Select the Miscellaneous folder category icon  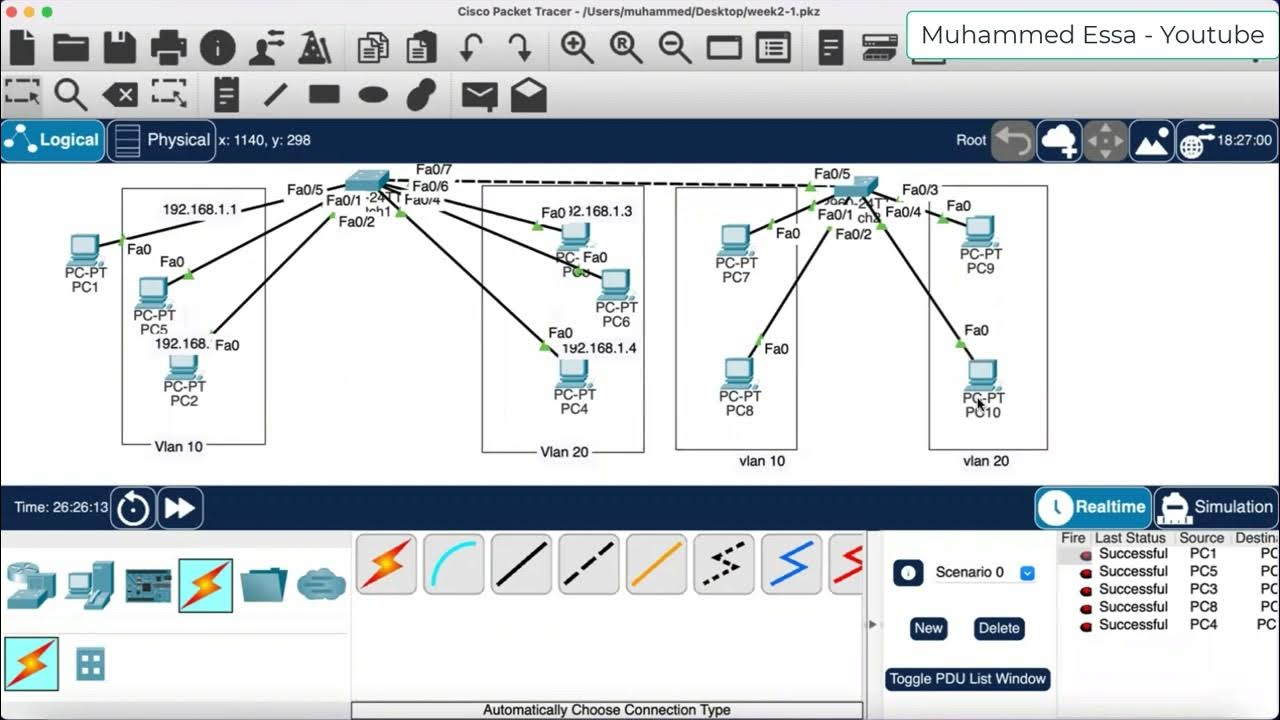pos(264,585)
